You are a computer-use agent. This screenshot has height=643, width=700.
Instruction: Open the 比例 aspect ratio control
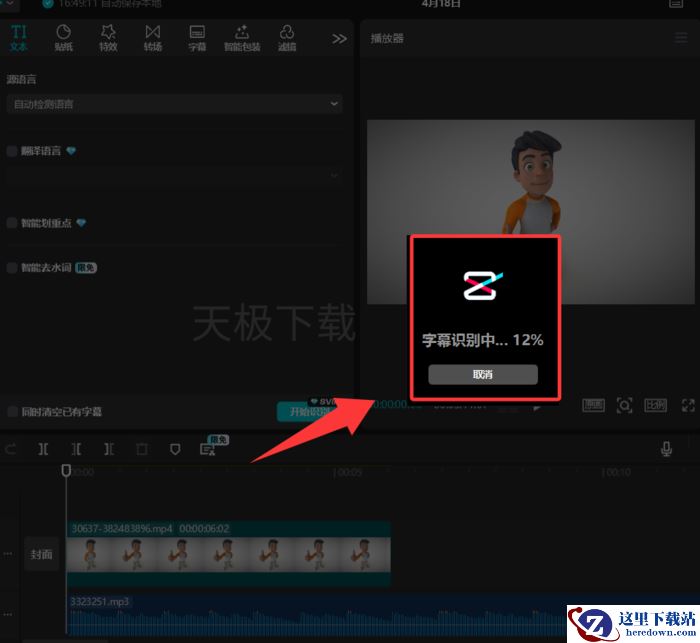(655, 405)
